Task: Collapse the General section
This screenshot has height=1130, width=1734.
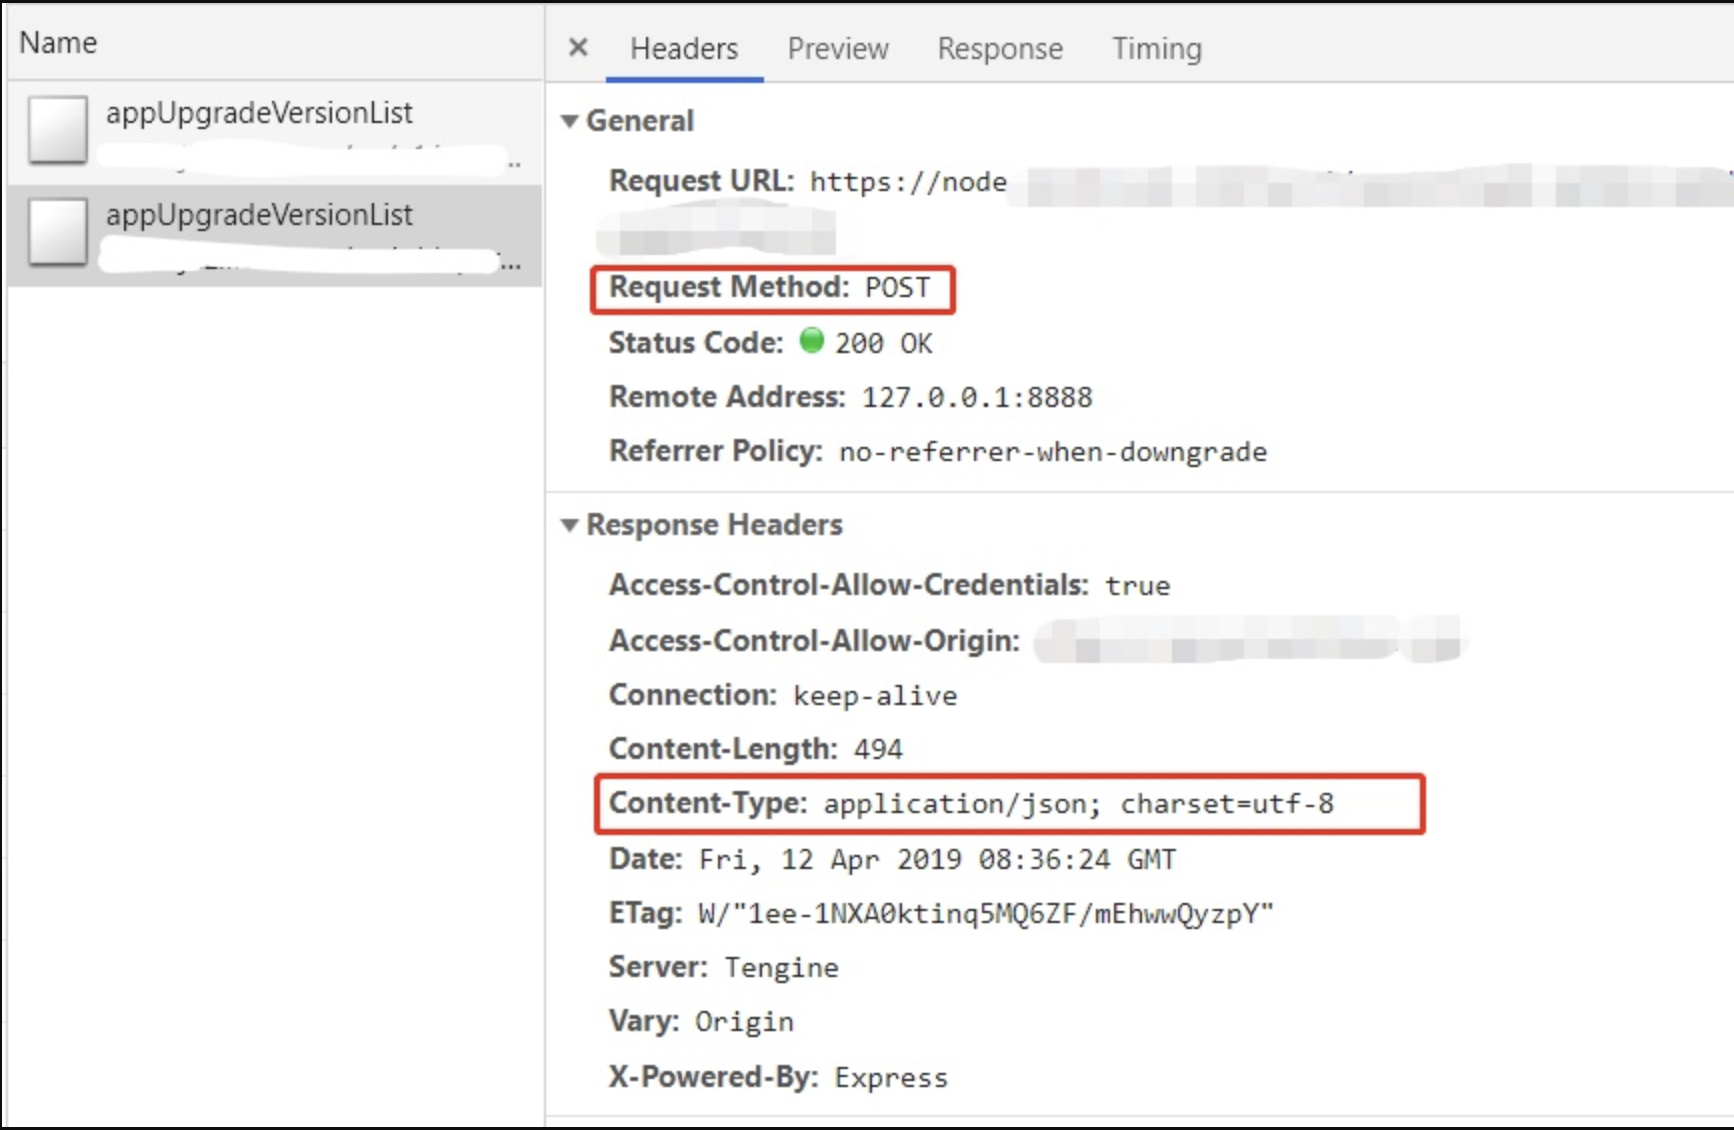Action: click(x=570, y=121)
